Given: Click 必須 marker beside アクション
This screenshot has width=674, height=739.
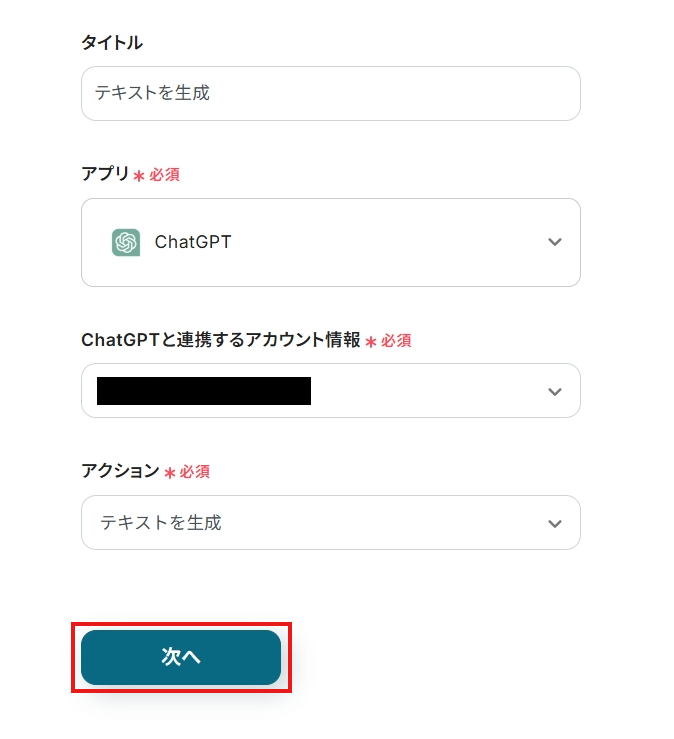Looking at the screenshot, I should click(195, 472).
